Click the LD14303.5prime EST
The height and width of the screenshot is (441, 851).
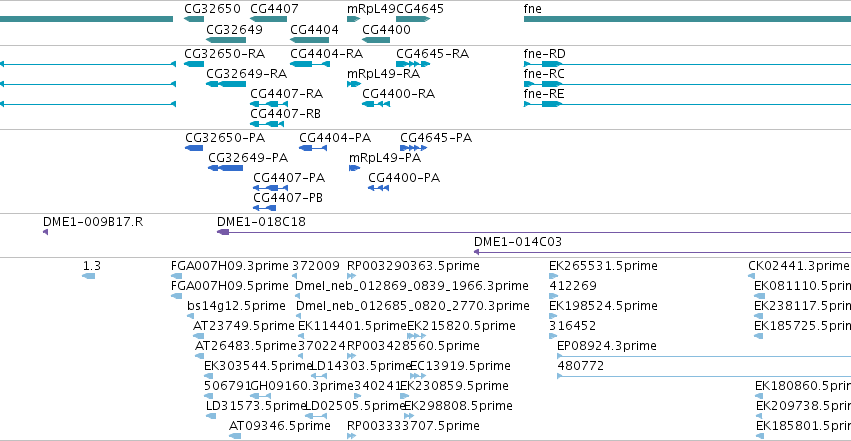tap(319, 376)
